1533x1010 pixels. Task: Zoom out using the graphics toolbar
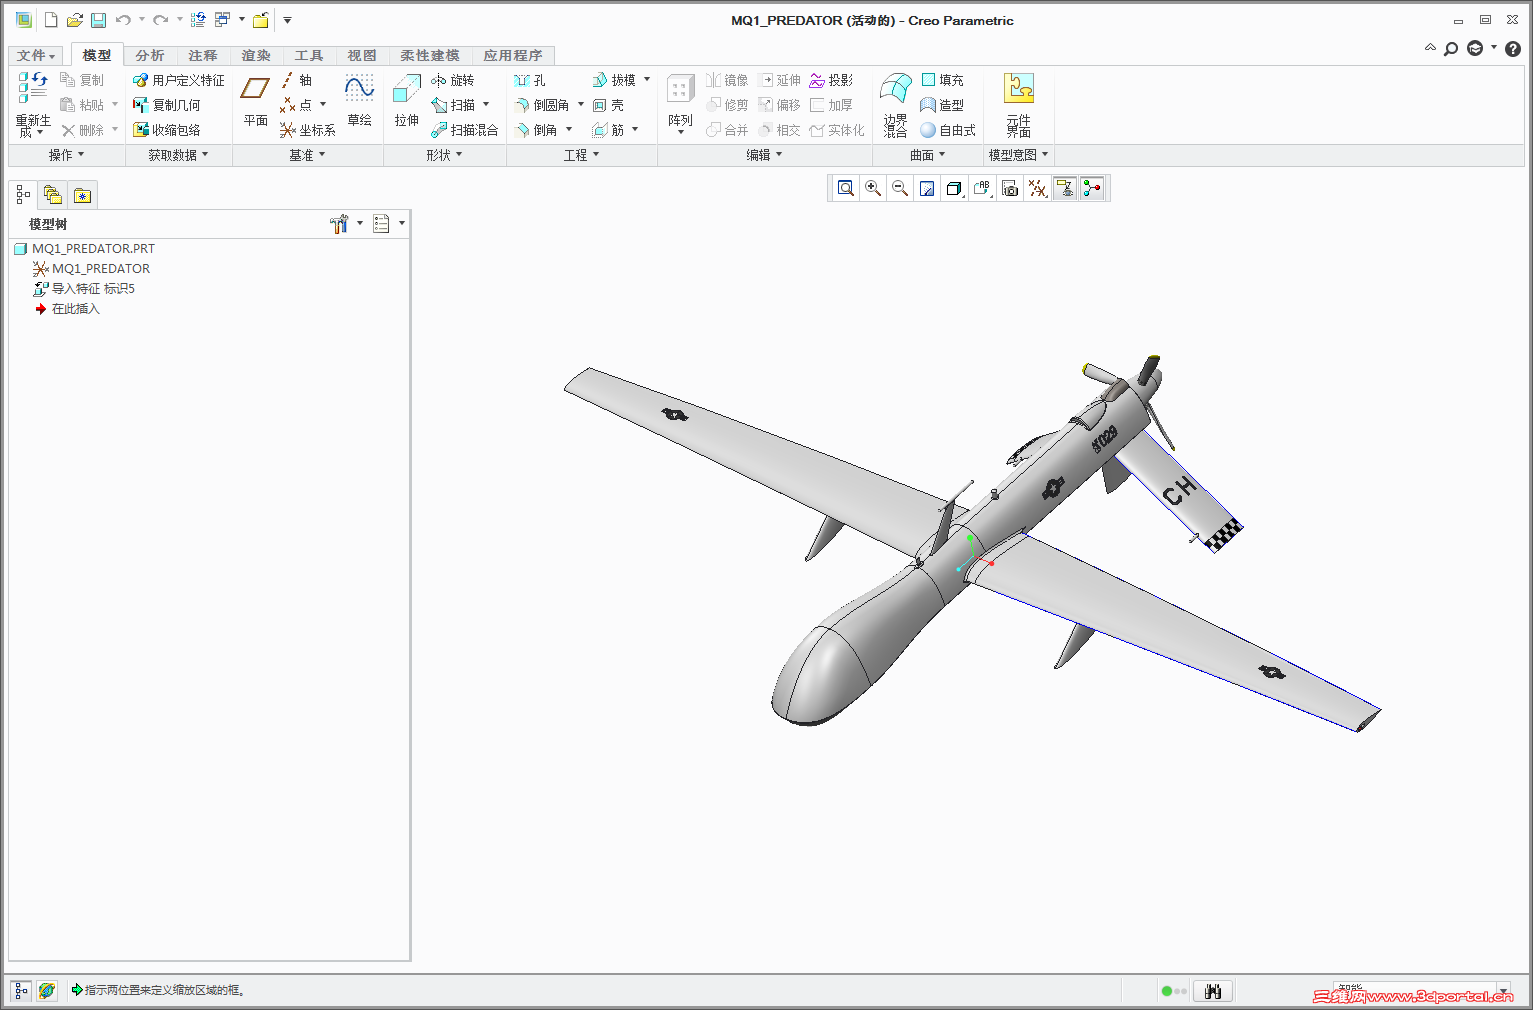pyautogui.click(x=900, y=188)
